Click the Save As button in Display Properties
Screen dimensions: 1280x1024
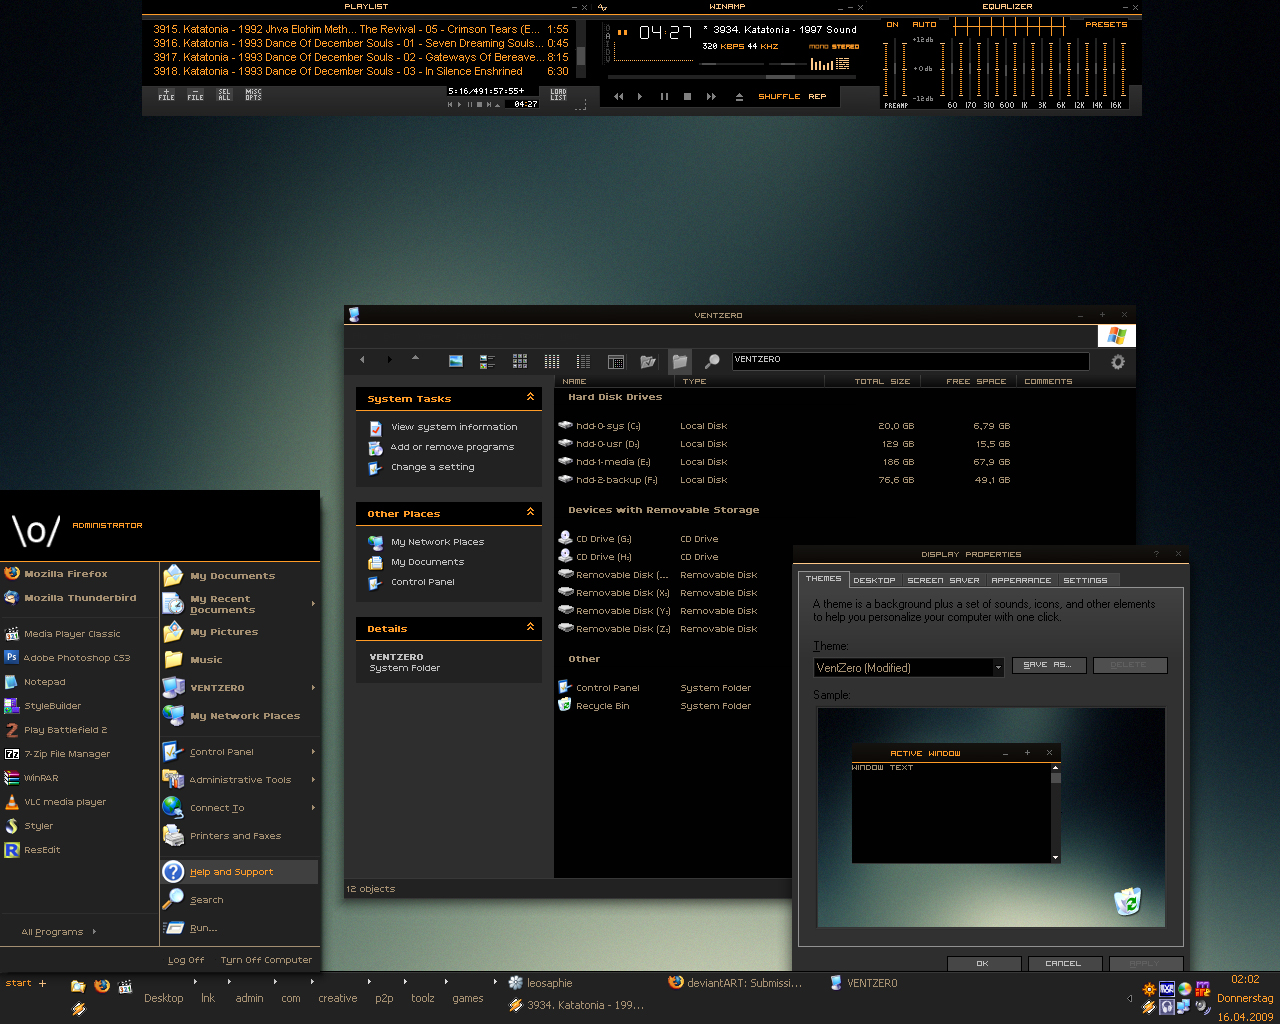tap(1049, 665)
